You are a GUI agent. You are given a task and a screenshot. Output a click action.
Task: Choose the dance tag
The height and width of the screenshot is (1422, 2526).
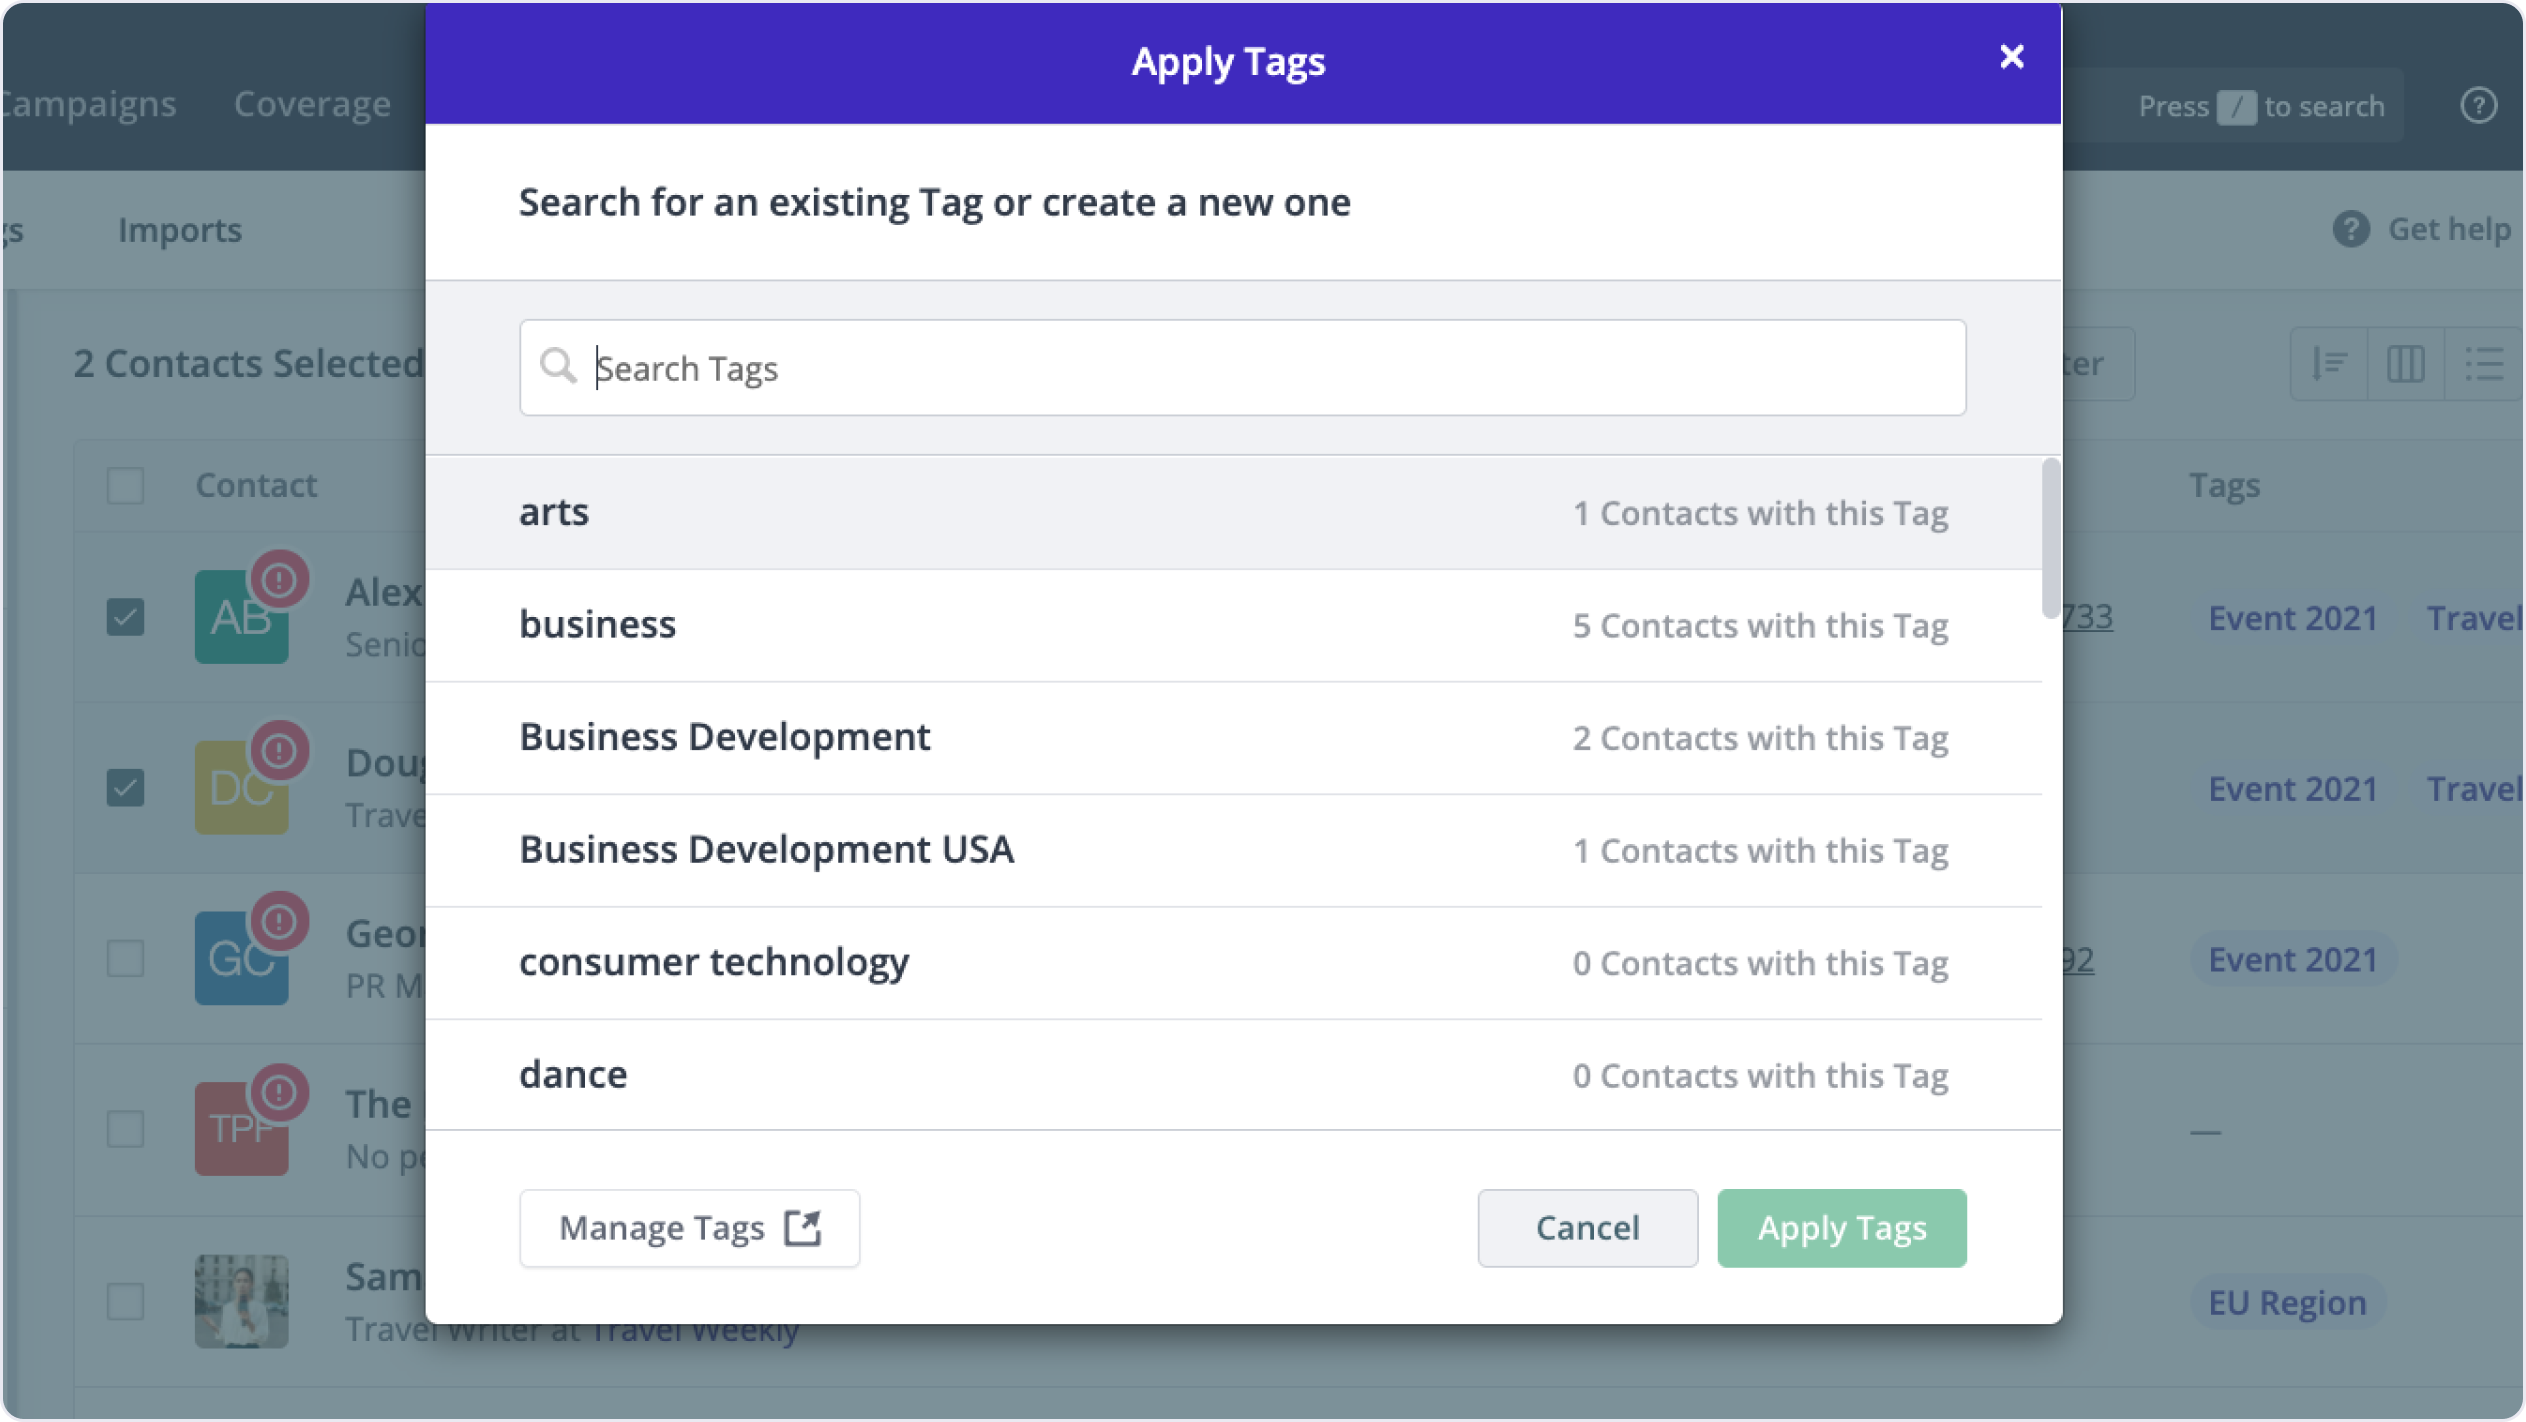pos(1234,1075)
